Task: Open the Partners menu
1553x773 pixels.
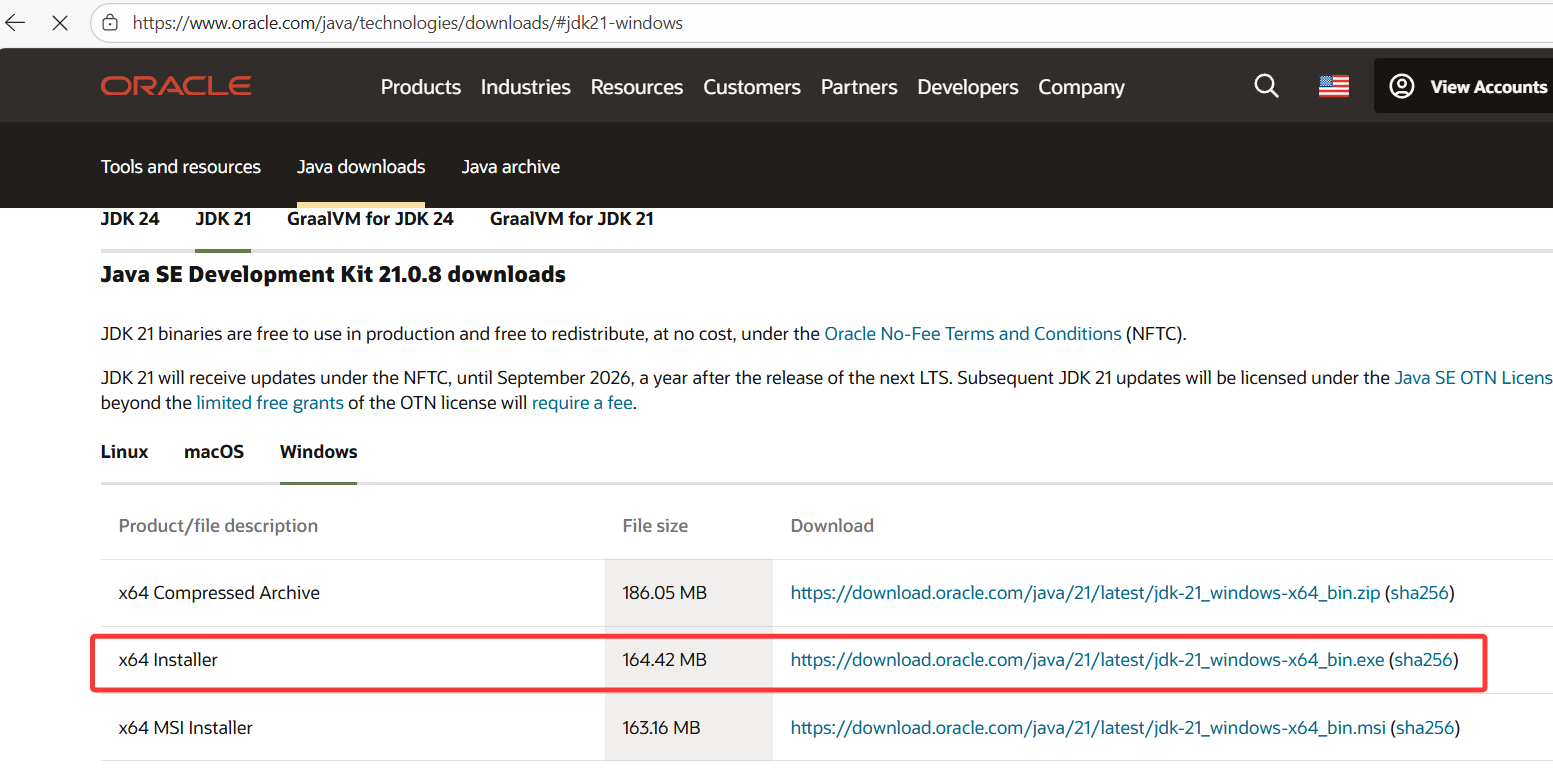Action: [x=859, y=87]
